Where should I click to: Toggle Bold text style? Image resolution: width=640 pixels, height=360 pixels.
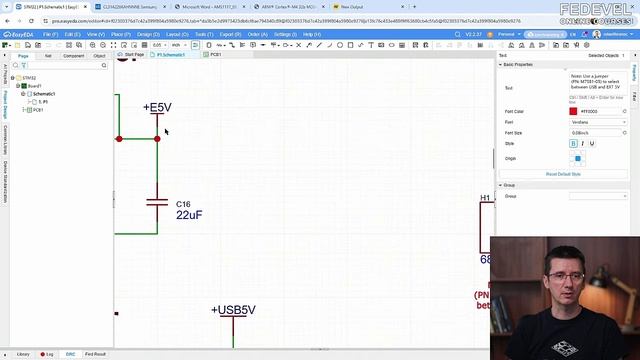click(573, 144)
